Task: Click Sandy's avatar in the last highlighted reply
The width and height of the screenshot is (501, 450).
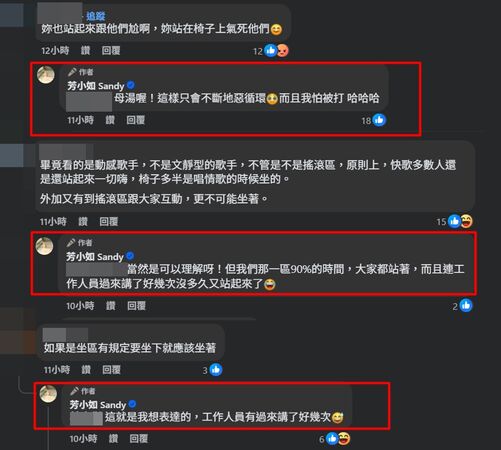Action: pos(48,394)
